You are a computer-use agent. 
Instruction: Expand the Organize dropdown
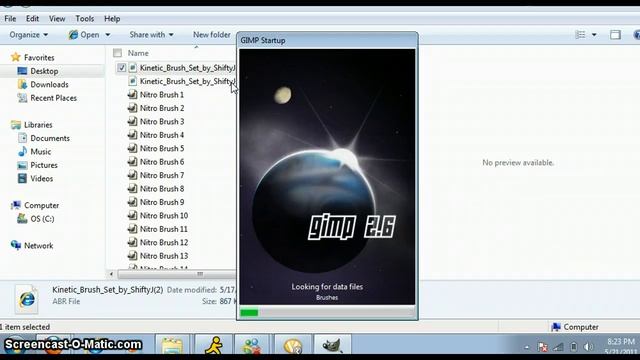[x=29, y=35]
